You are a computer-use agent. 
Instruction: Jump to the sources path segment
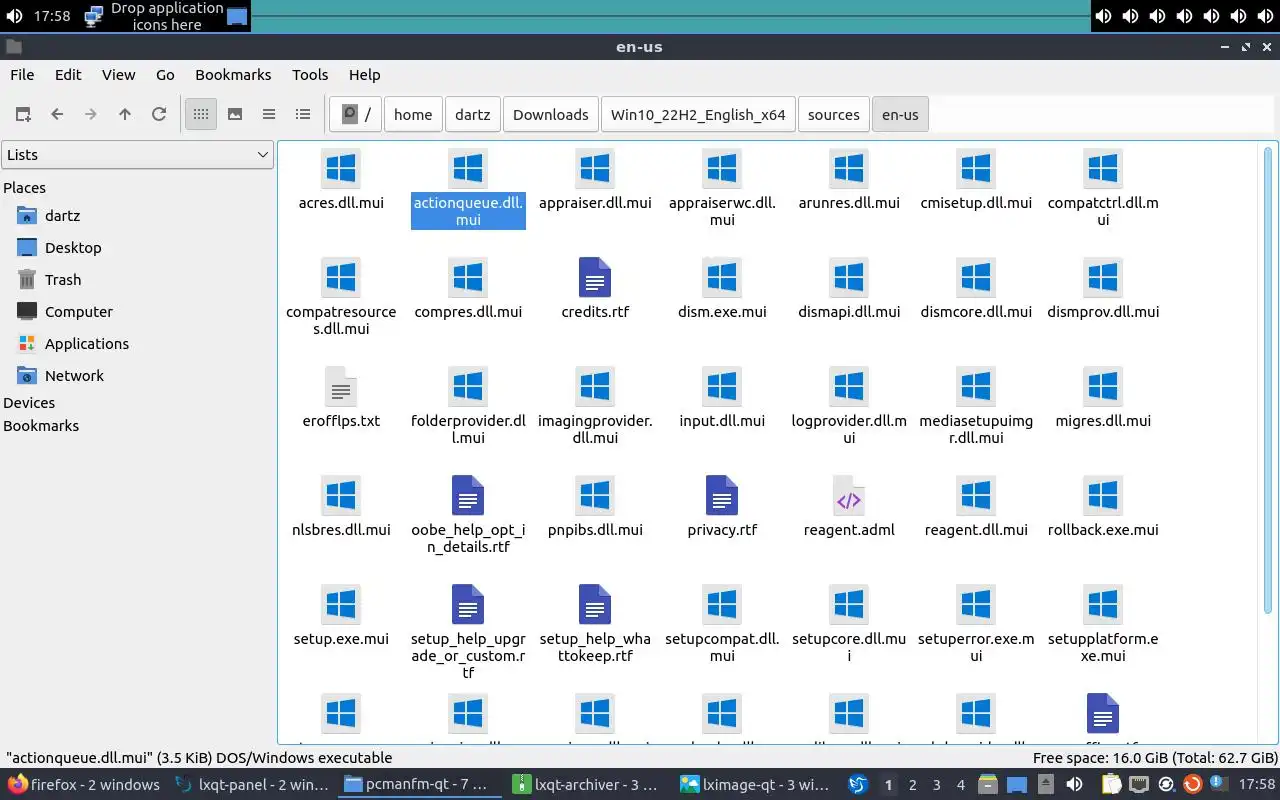834,114
